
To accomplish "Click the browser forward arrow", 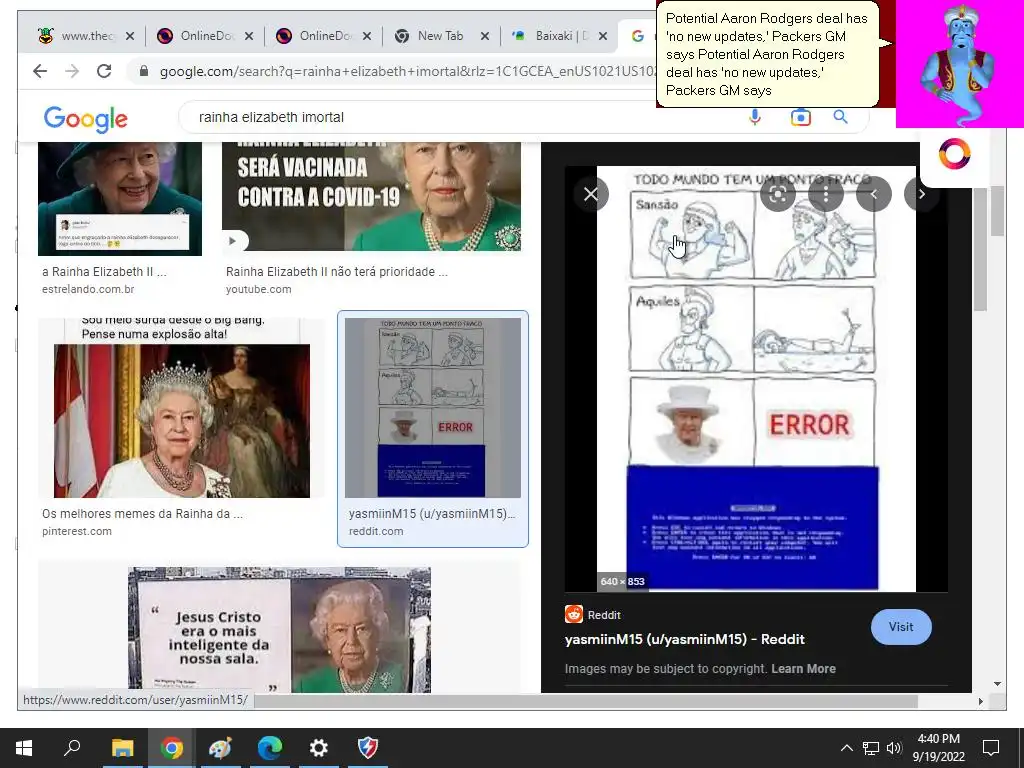I will (x=72, y=71).
